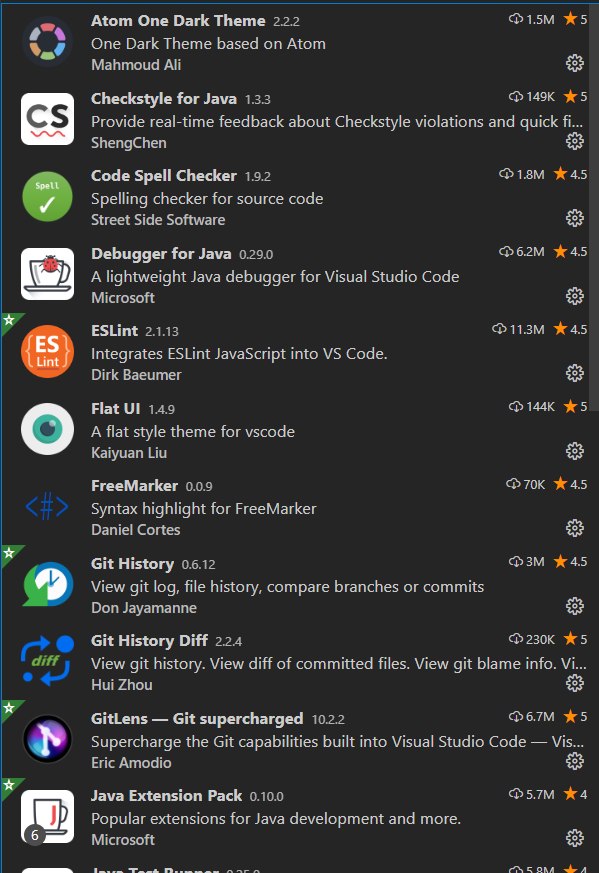Image resolution: width=599 pixels, height=873 pixels.
Task: Click the Checkstyle CS logo icon
Action: pyautogui.click(x=47, y=119)
